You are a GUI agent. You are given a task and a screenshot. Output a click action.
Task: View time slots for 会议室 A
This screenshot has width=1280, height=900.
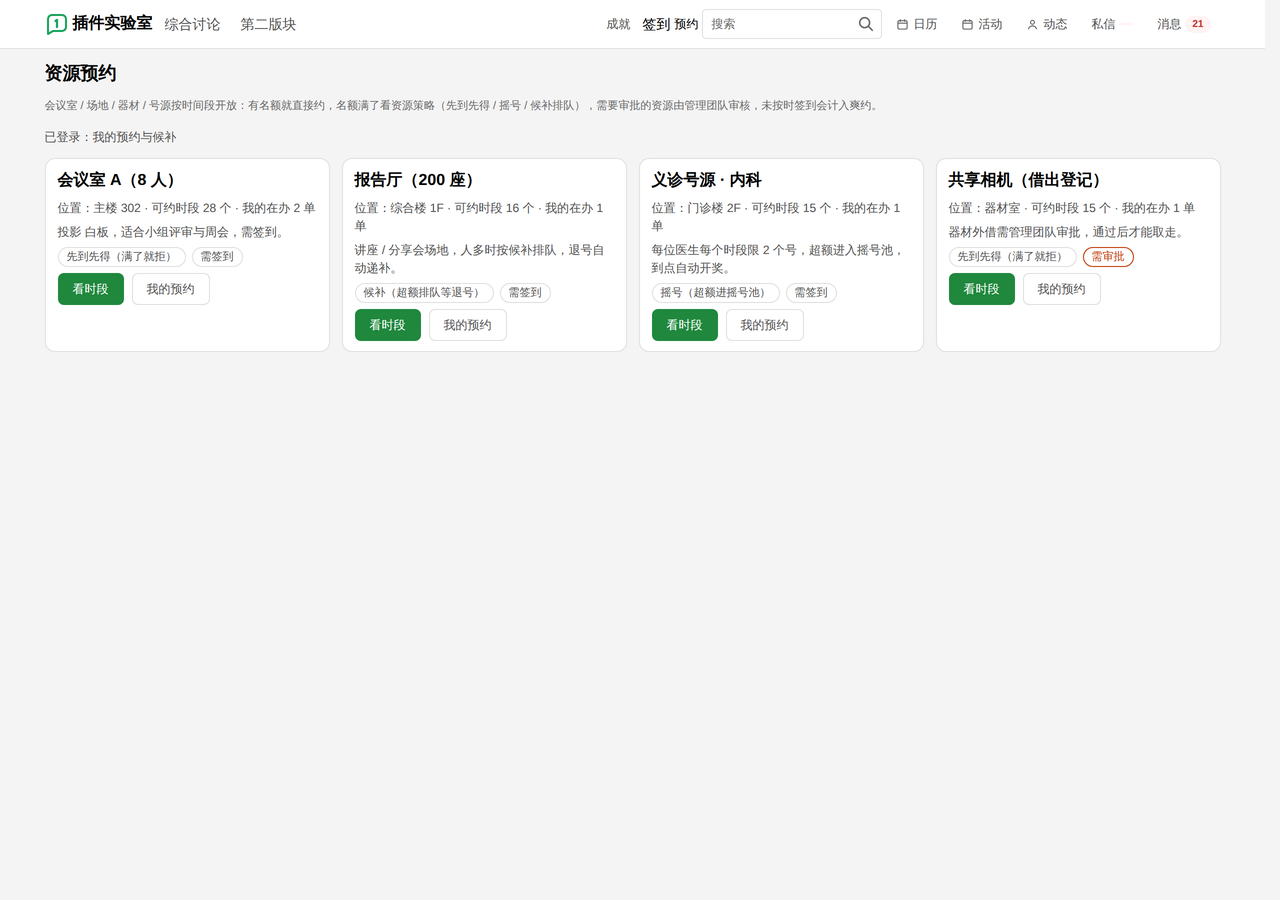pyautogui.click(x=91, y=289)
